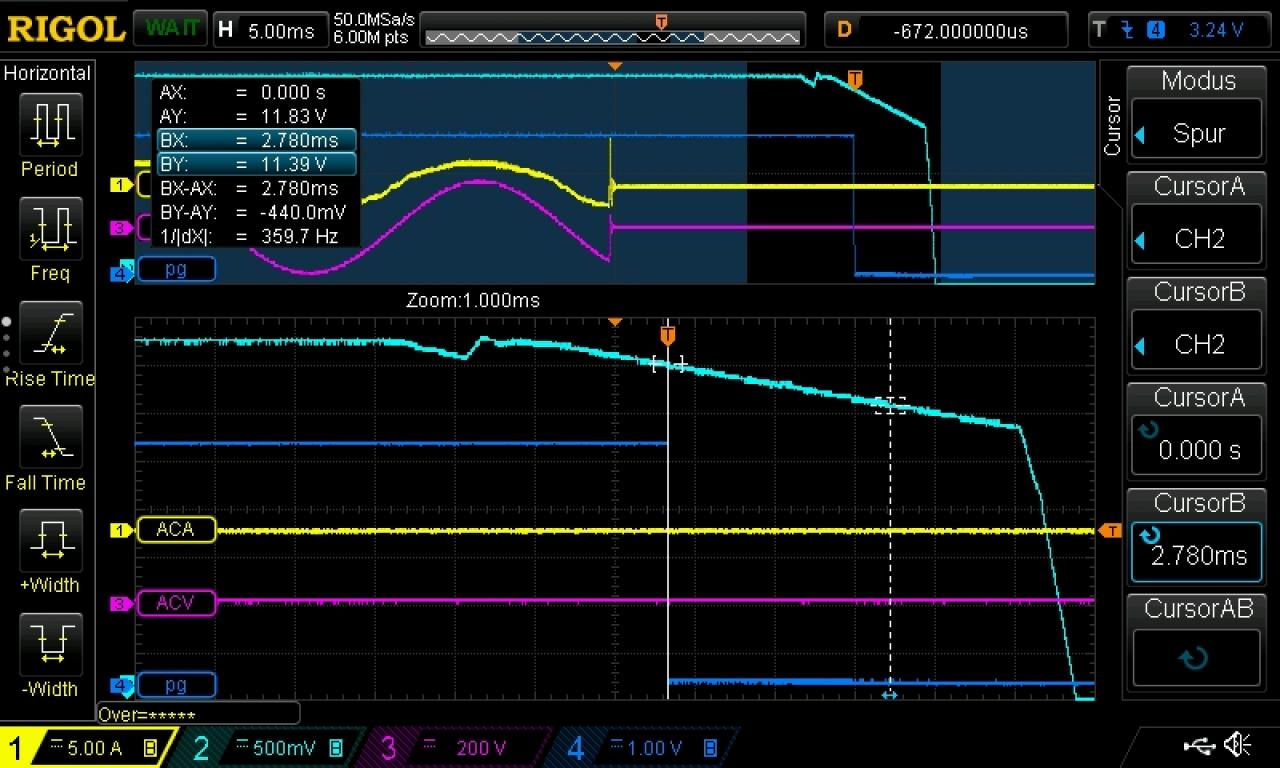This screenshot has height=768, width=1280.
Task: Click the trigger T marker in overview window
Action: 854,79
